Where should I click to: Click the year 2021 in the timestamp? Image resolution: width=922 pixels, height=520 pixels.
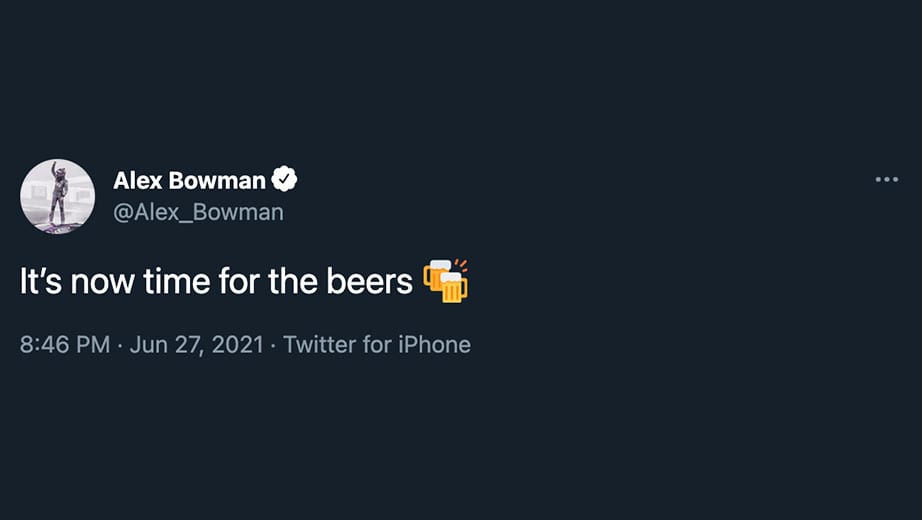238,344
